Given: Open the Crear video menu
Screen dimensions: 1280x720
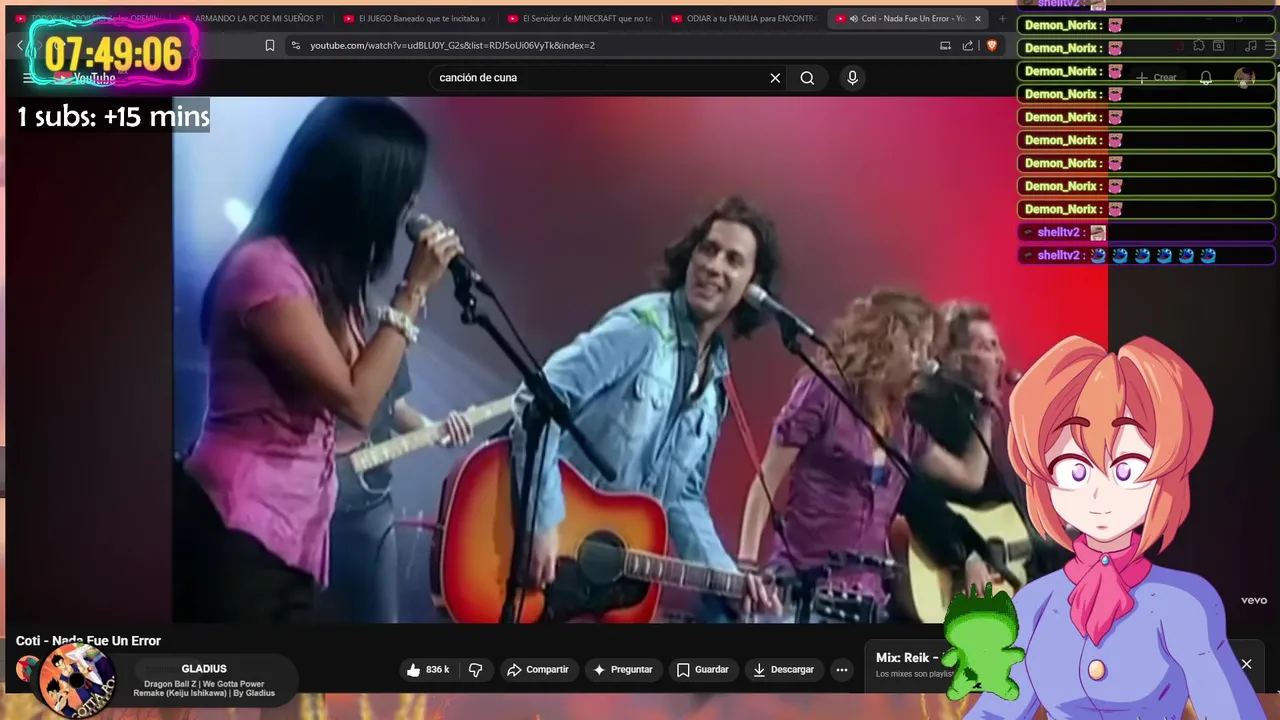Looking at the screenshot, I should 1156,78.
